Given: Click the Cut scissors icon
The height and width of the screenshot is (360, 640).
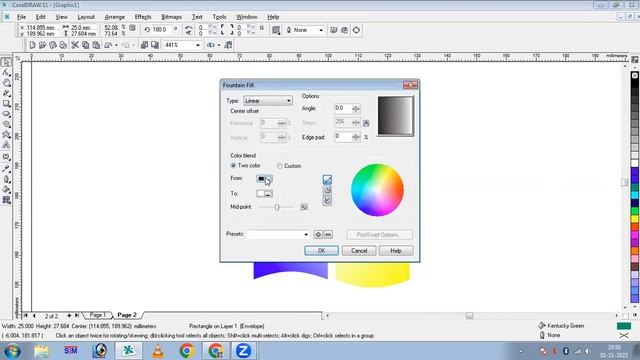Looking at the screenshot, I should coord(75,45).
